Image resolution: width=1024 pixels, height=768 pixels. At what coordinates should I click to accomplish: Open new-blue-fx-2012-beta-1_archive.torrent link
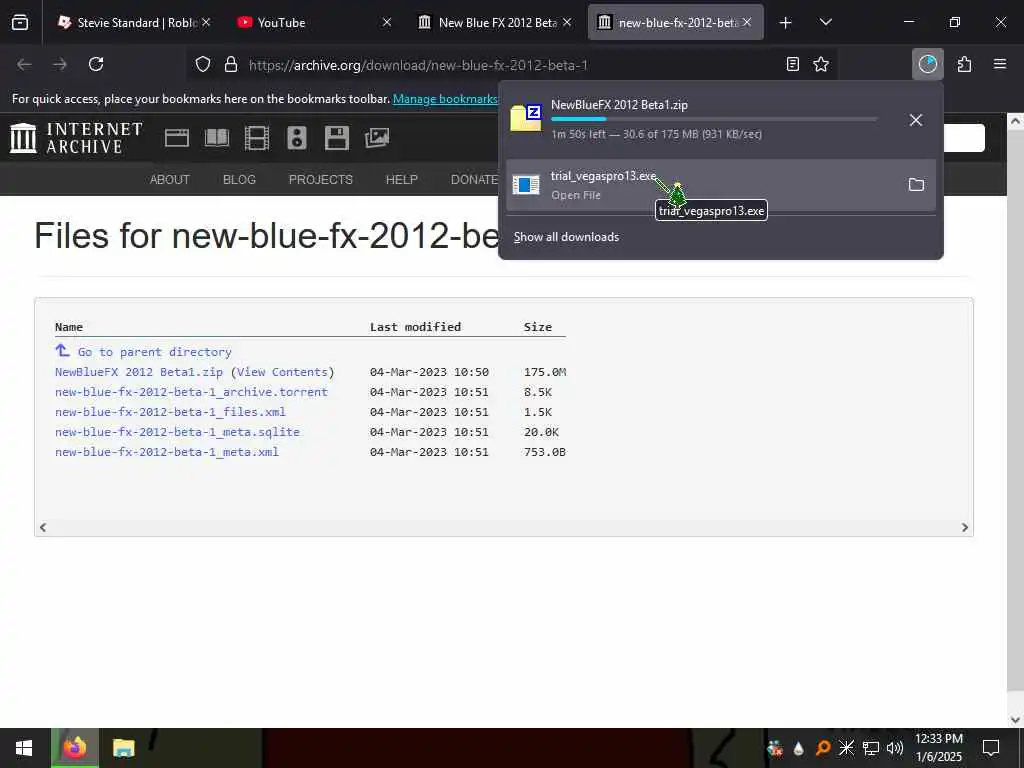[191, 392]
